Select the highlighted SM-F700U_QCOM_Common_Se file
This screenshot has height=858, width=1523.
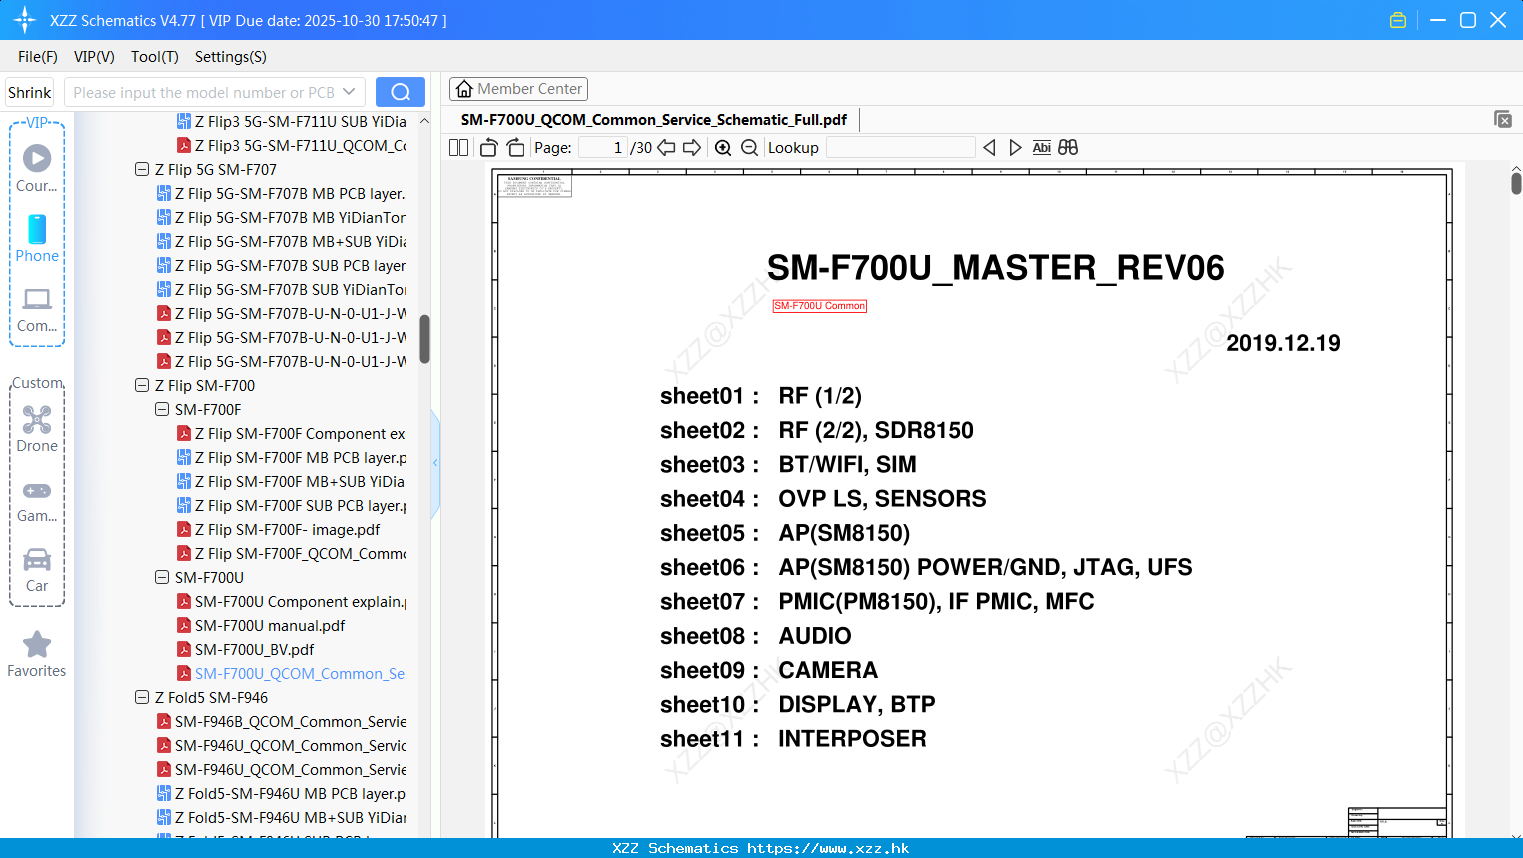coord(291,673)
